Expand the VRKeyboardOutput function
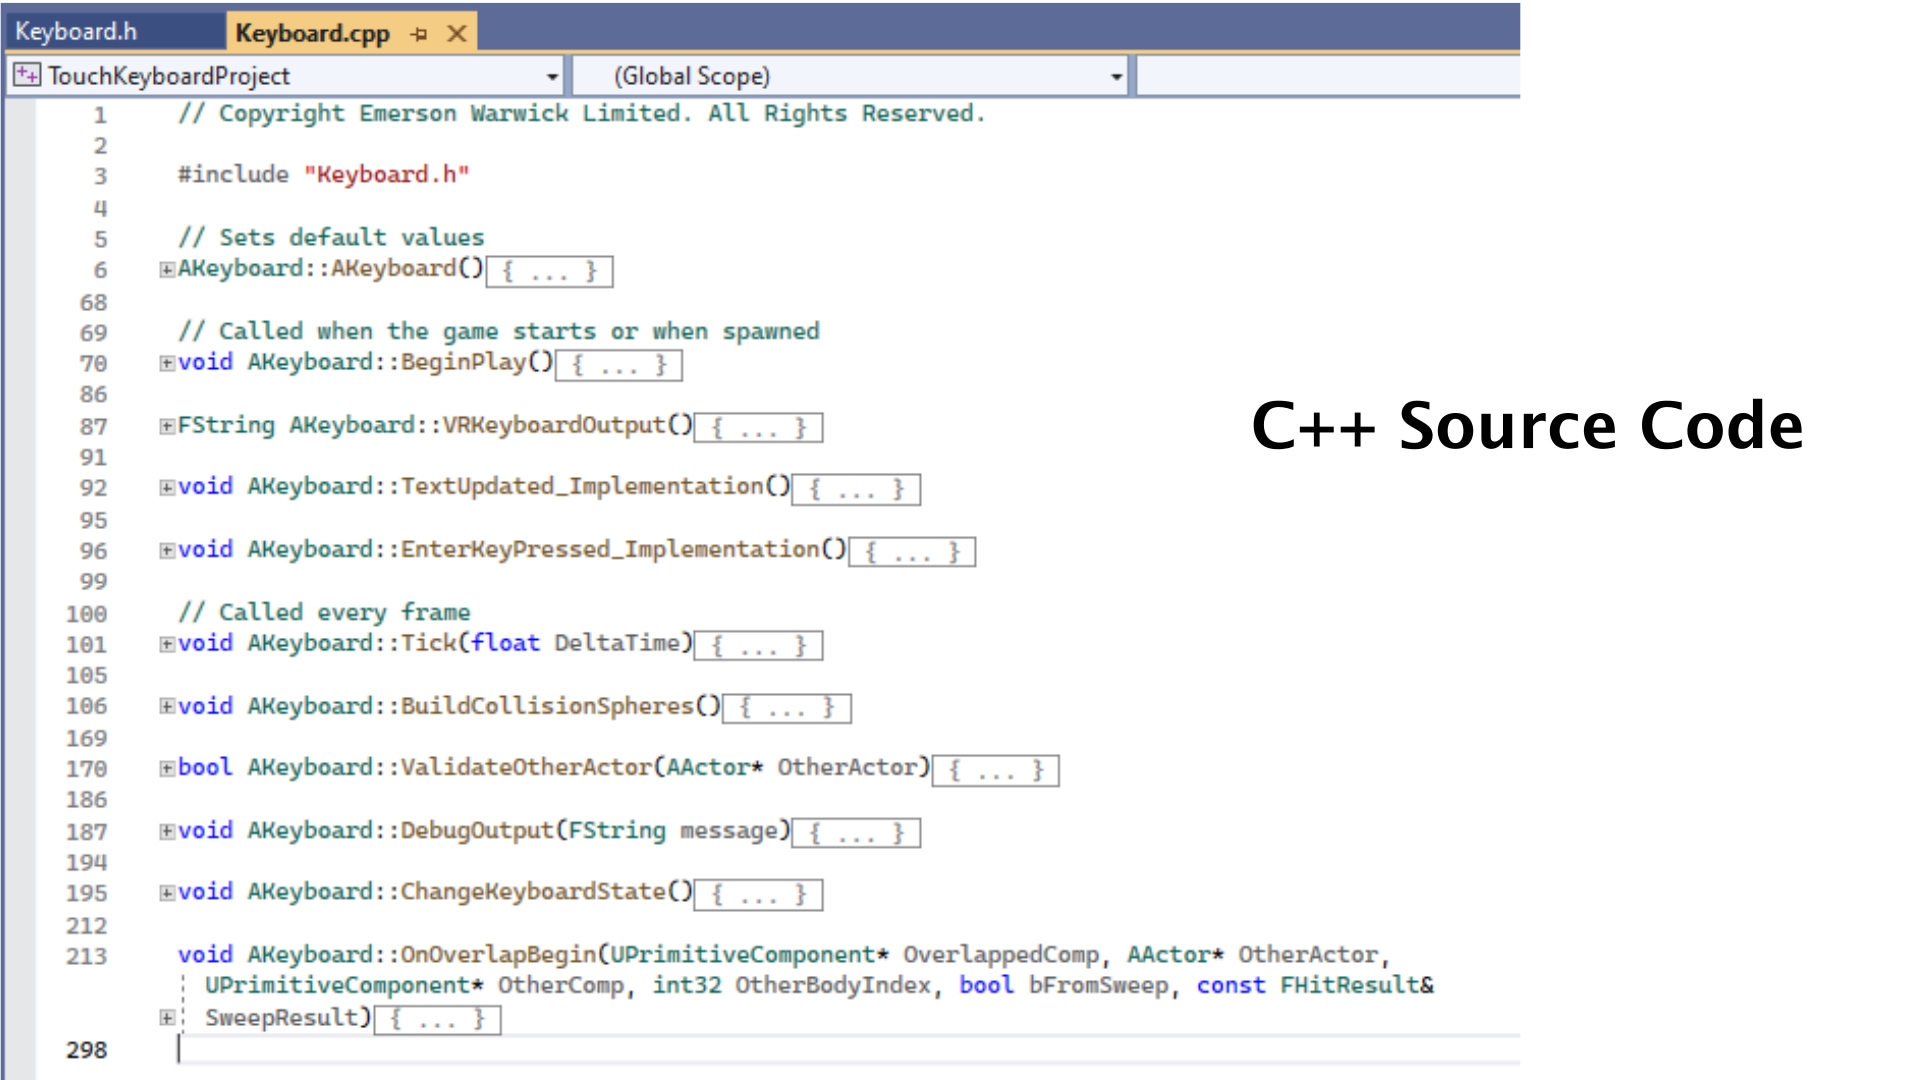This screenshot has height=1080, width=1920. click(x=167, y=426)
